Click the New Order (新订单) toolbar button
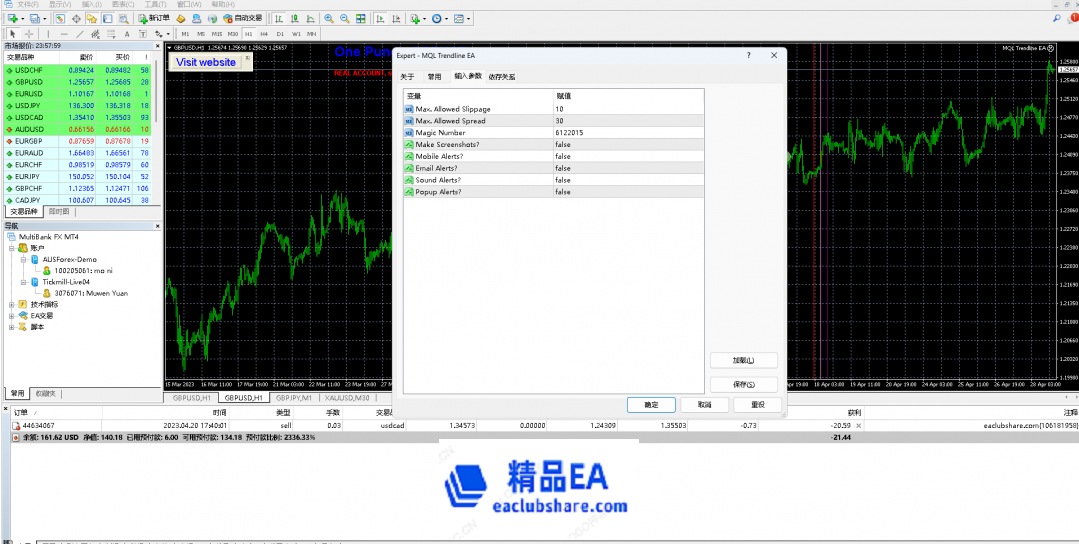The height and width of the screenshot is (544, 1079). point(153,19)
